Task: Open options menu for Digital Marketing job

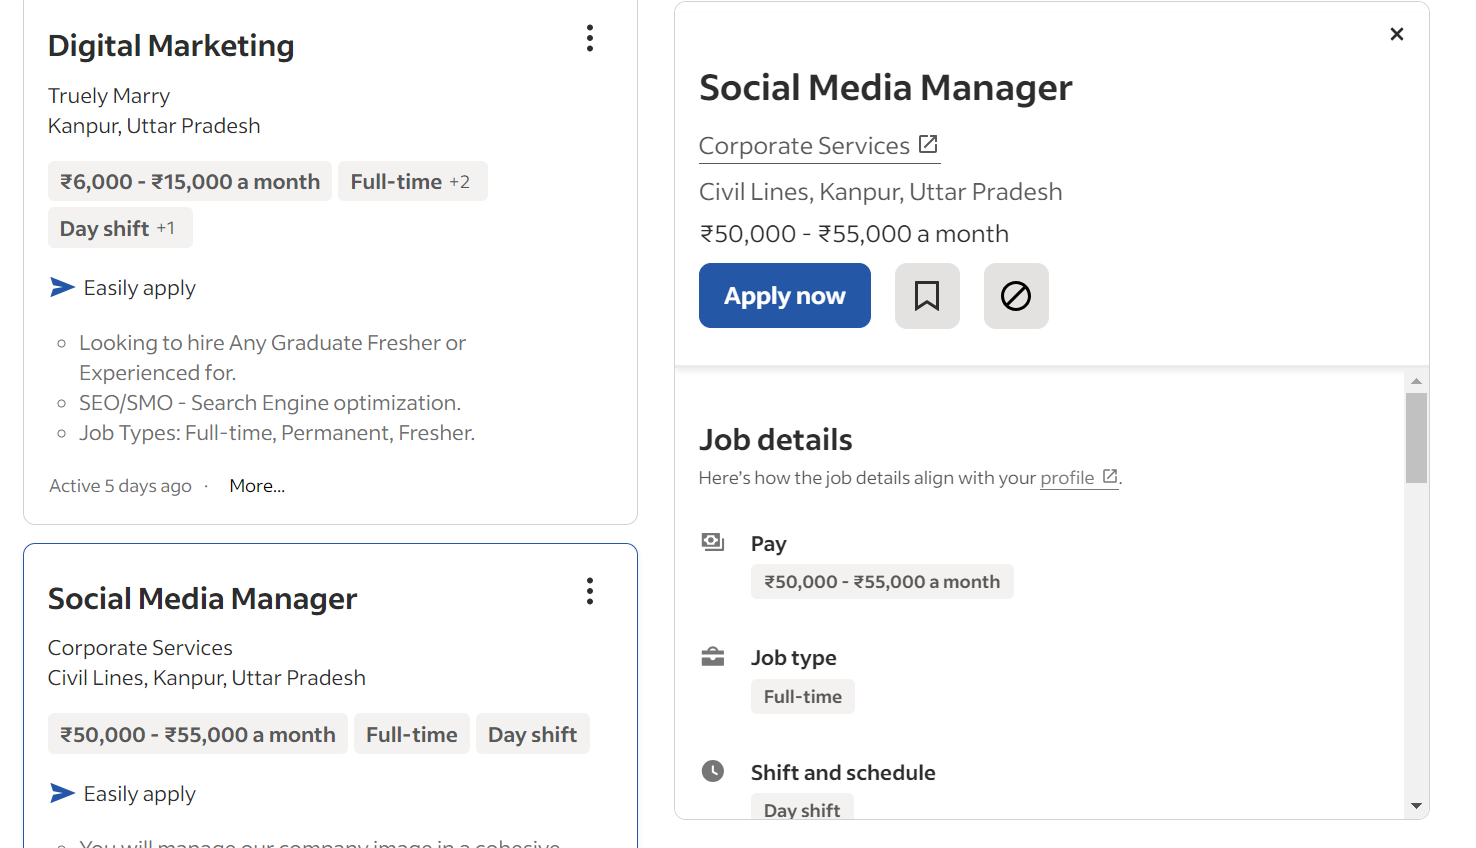Action: coord(590,38)
